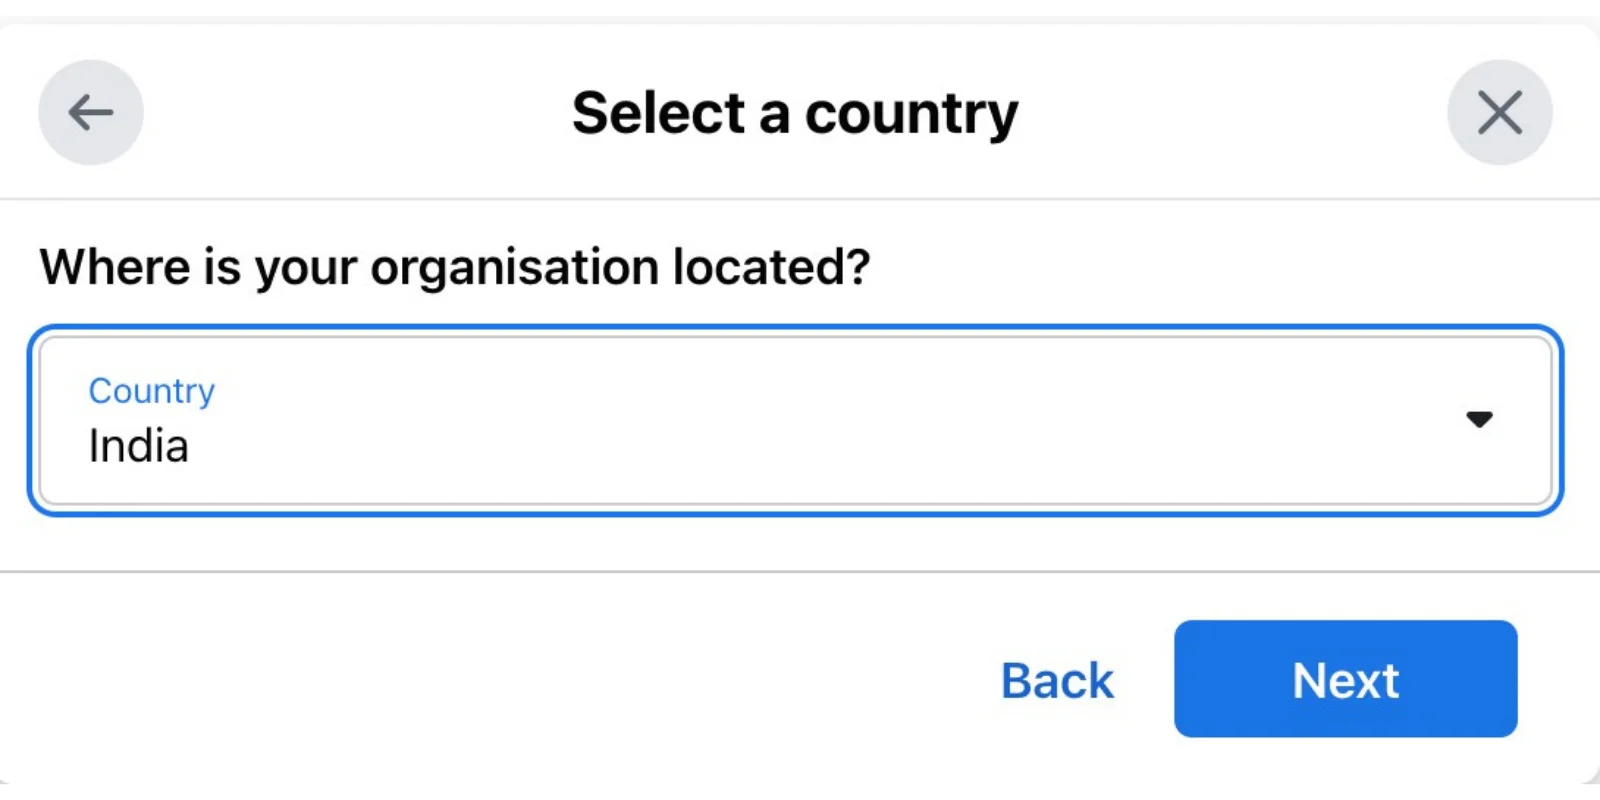This screenshot has width=1600, height=800.
Task: Click the dropdown caret arrow
Action: 1479,419
